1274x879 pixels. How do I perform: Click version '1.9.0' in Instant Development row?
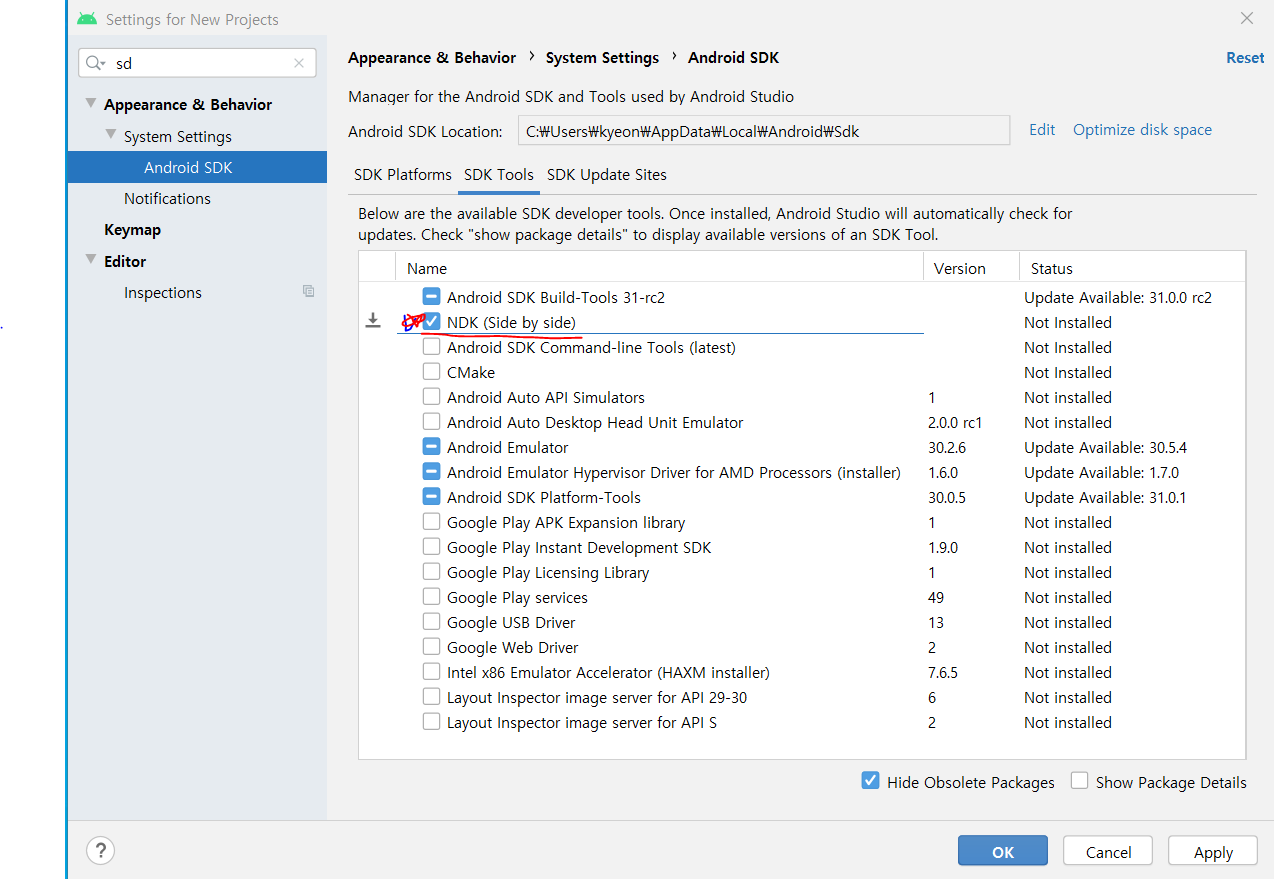click(943, 548)
